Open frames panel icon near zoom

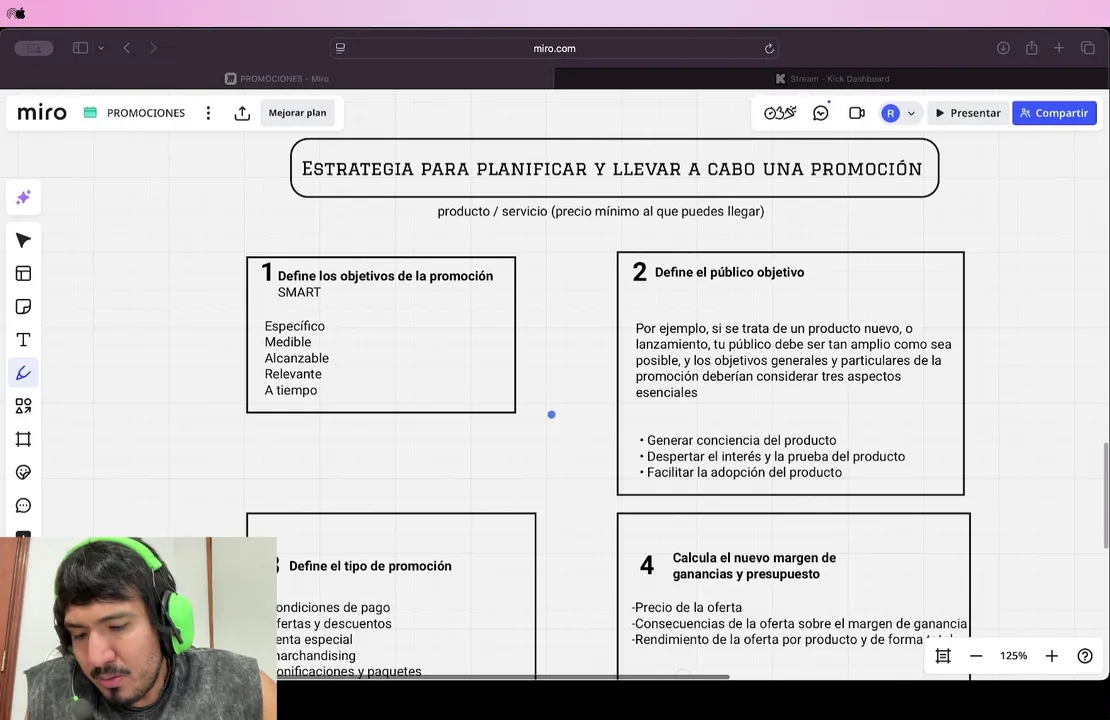pos(943,656)
